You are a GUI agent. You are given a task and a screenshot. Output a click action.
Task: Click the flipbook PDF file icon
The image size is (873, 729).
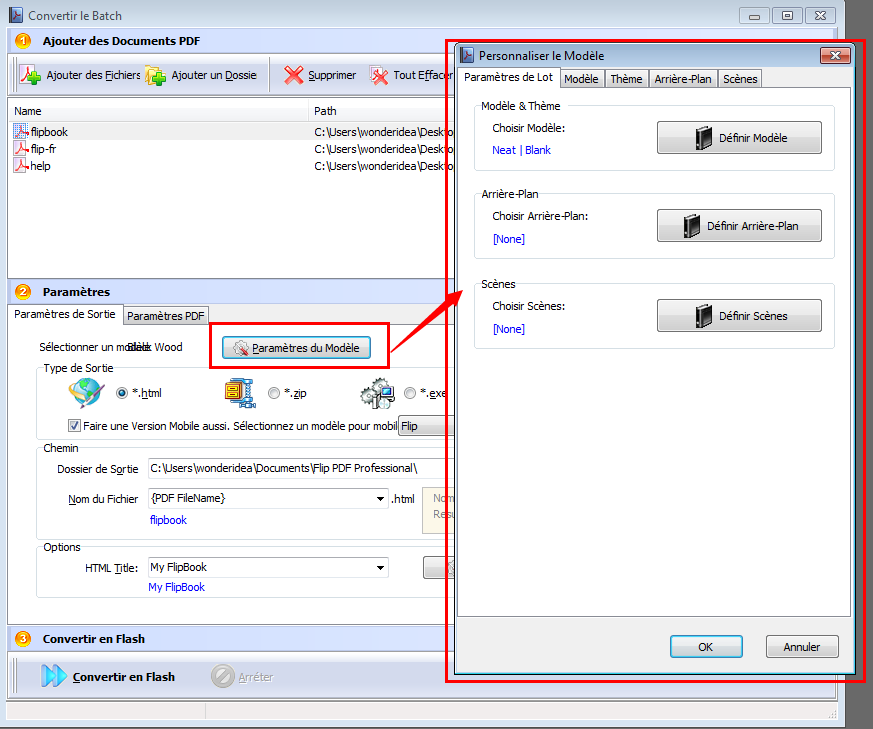pyautogui.click(x=21, y=131)
